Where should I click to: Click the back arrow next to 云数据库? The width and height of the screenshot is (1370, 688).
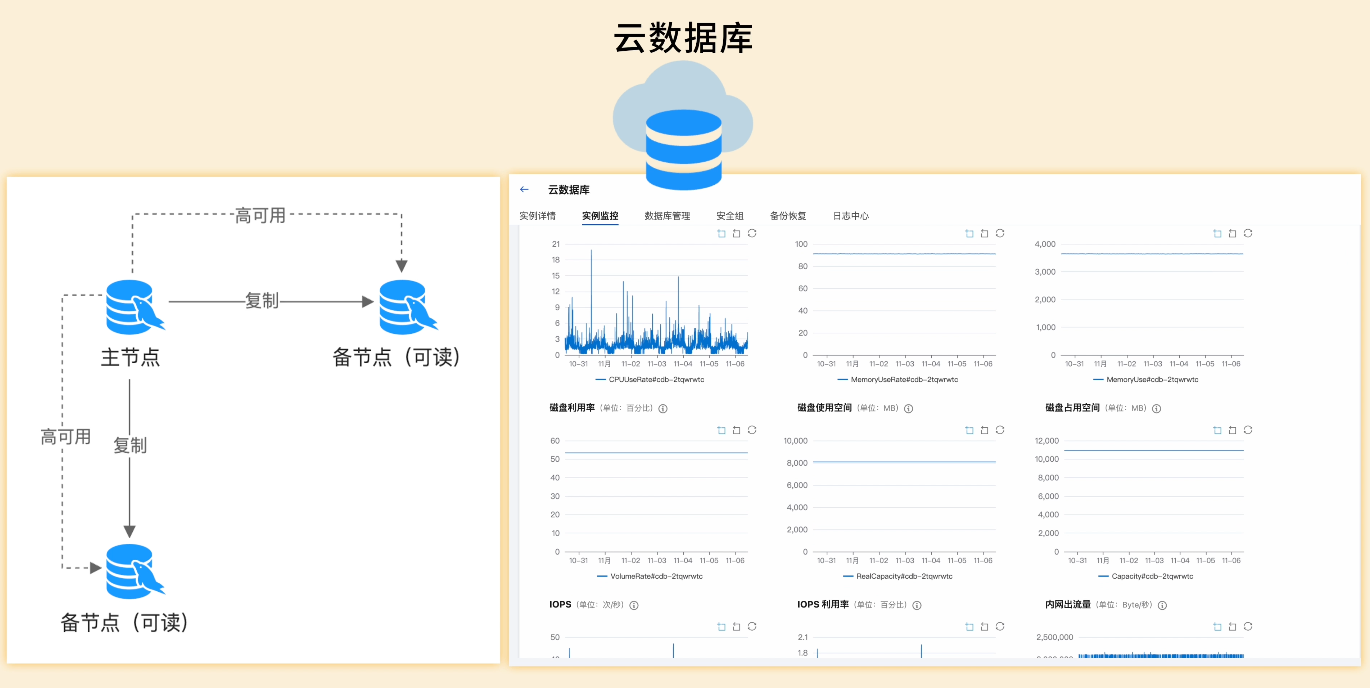524,189
